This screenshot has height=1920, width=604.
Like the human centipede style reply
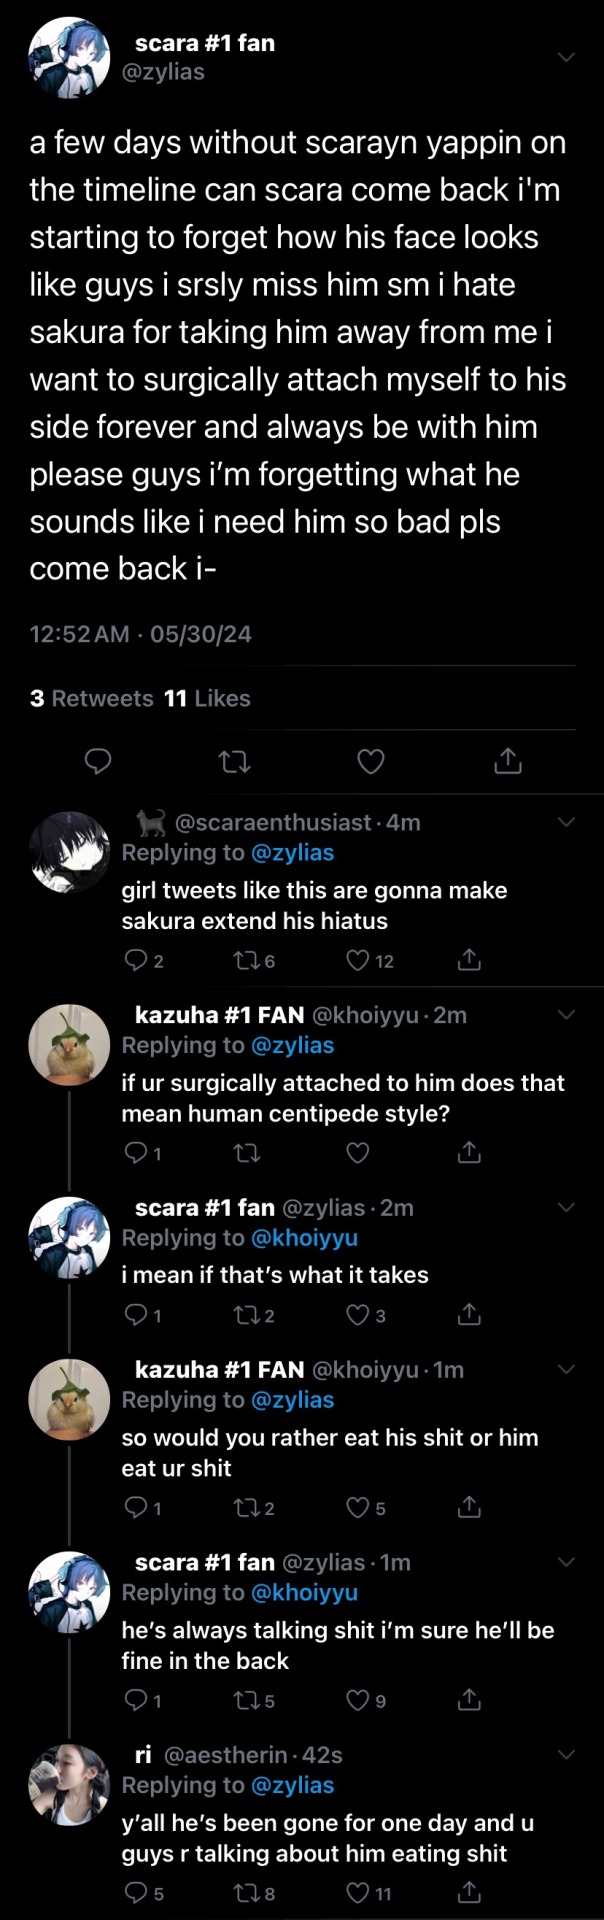[x=358, y=1153]
